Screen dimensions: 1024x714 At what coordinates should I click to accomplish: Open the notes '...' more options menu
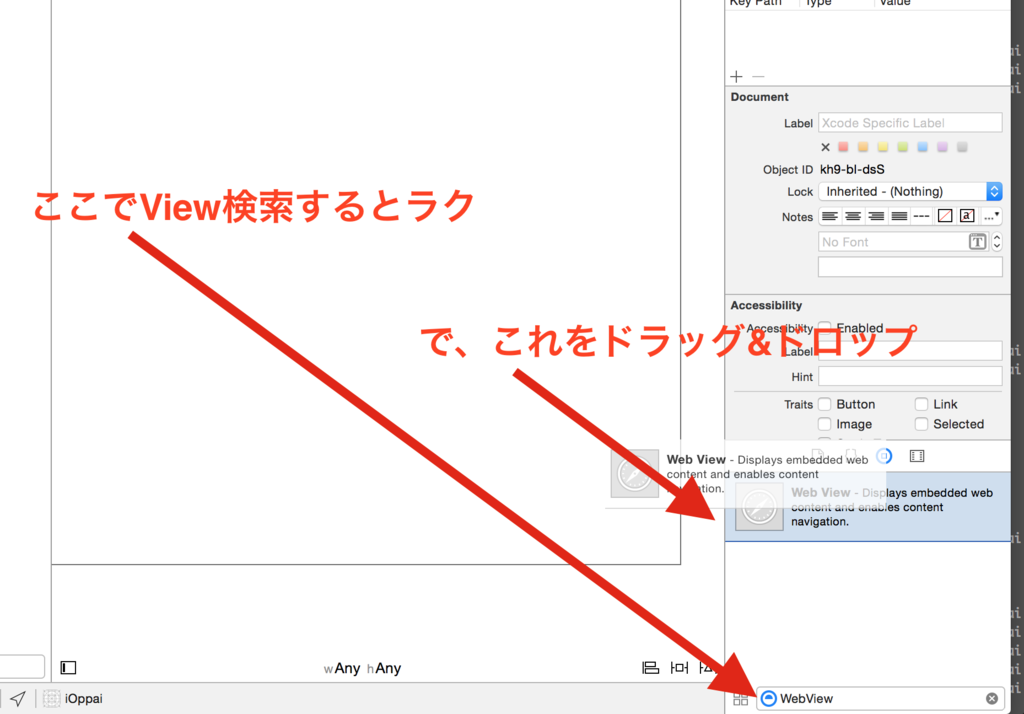(x=991, y=216)
